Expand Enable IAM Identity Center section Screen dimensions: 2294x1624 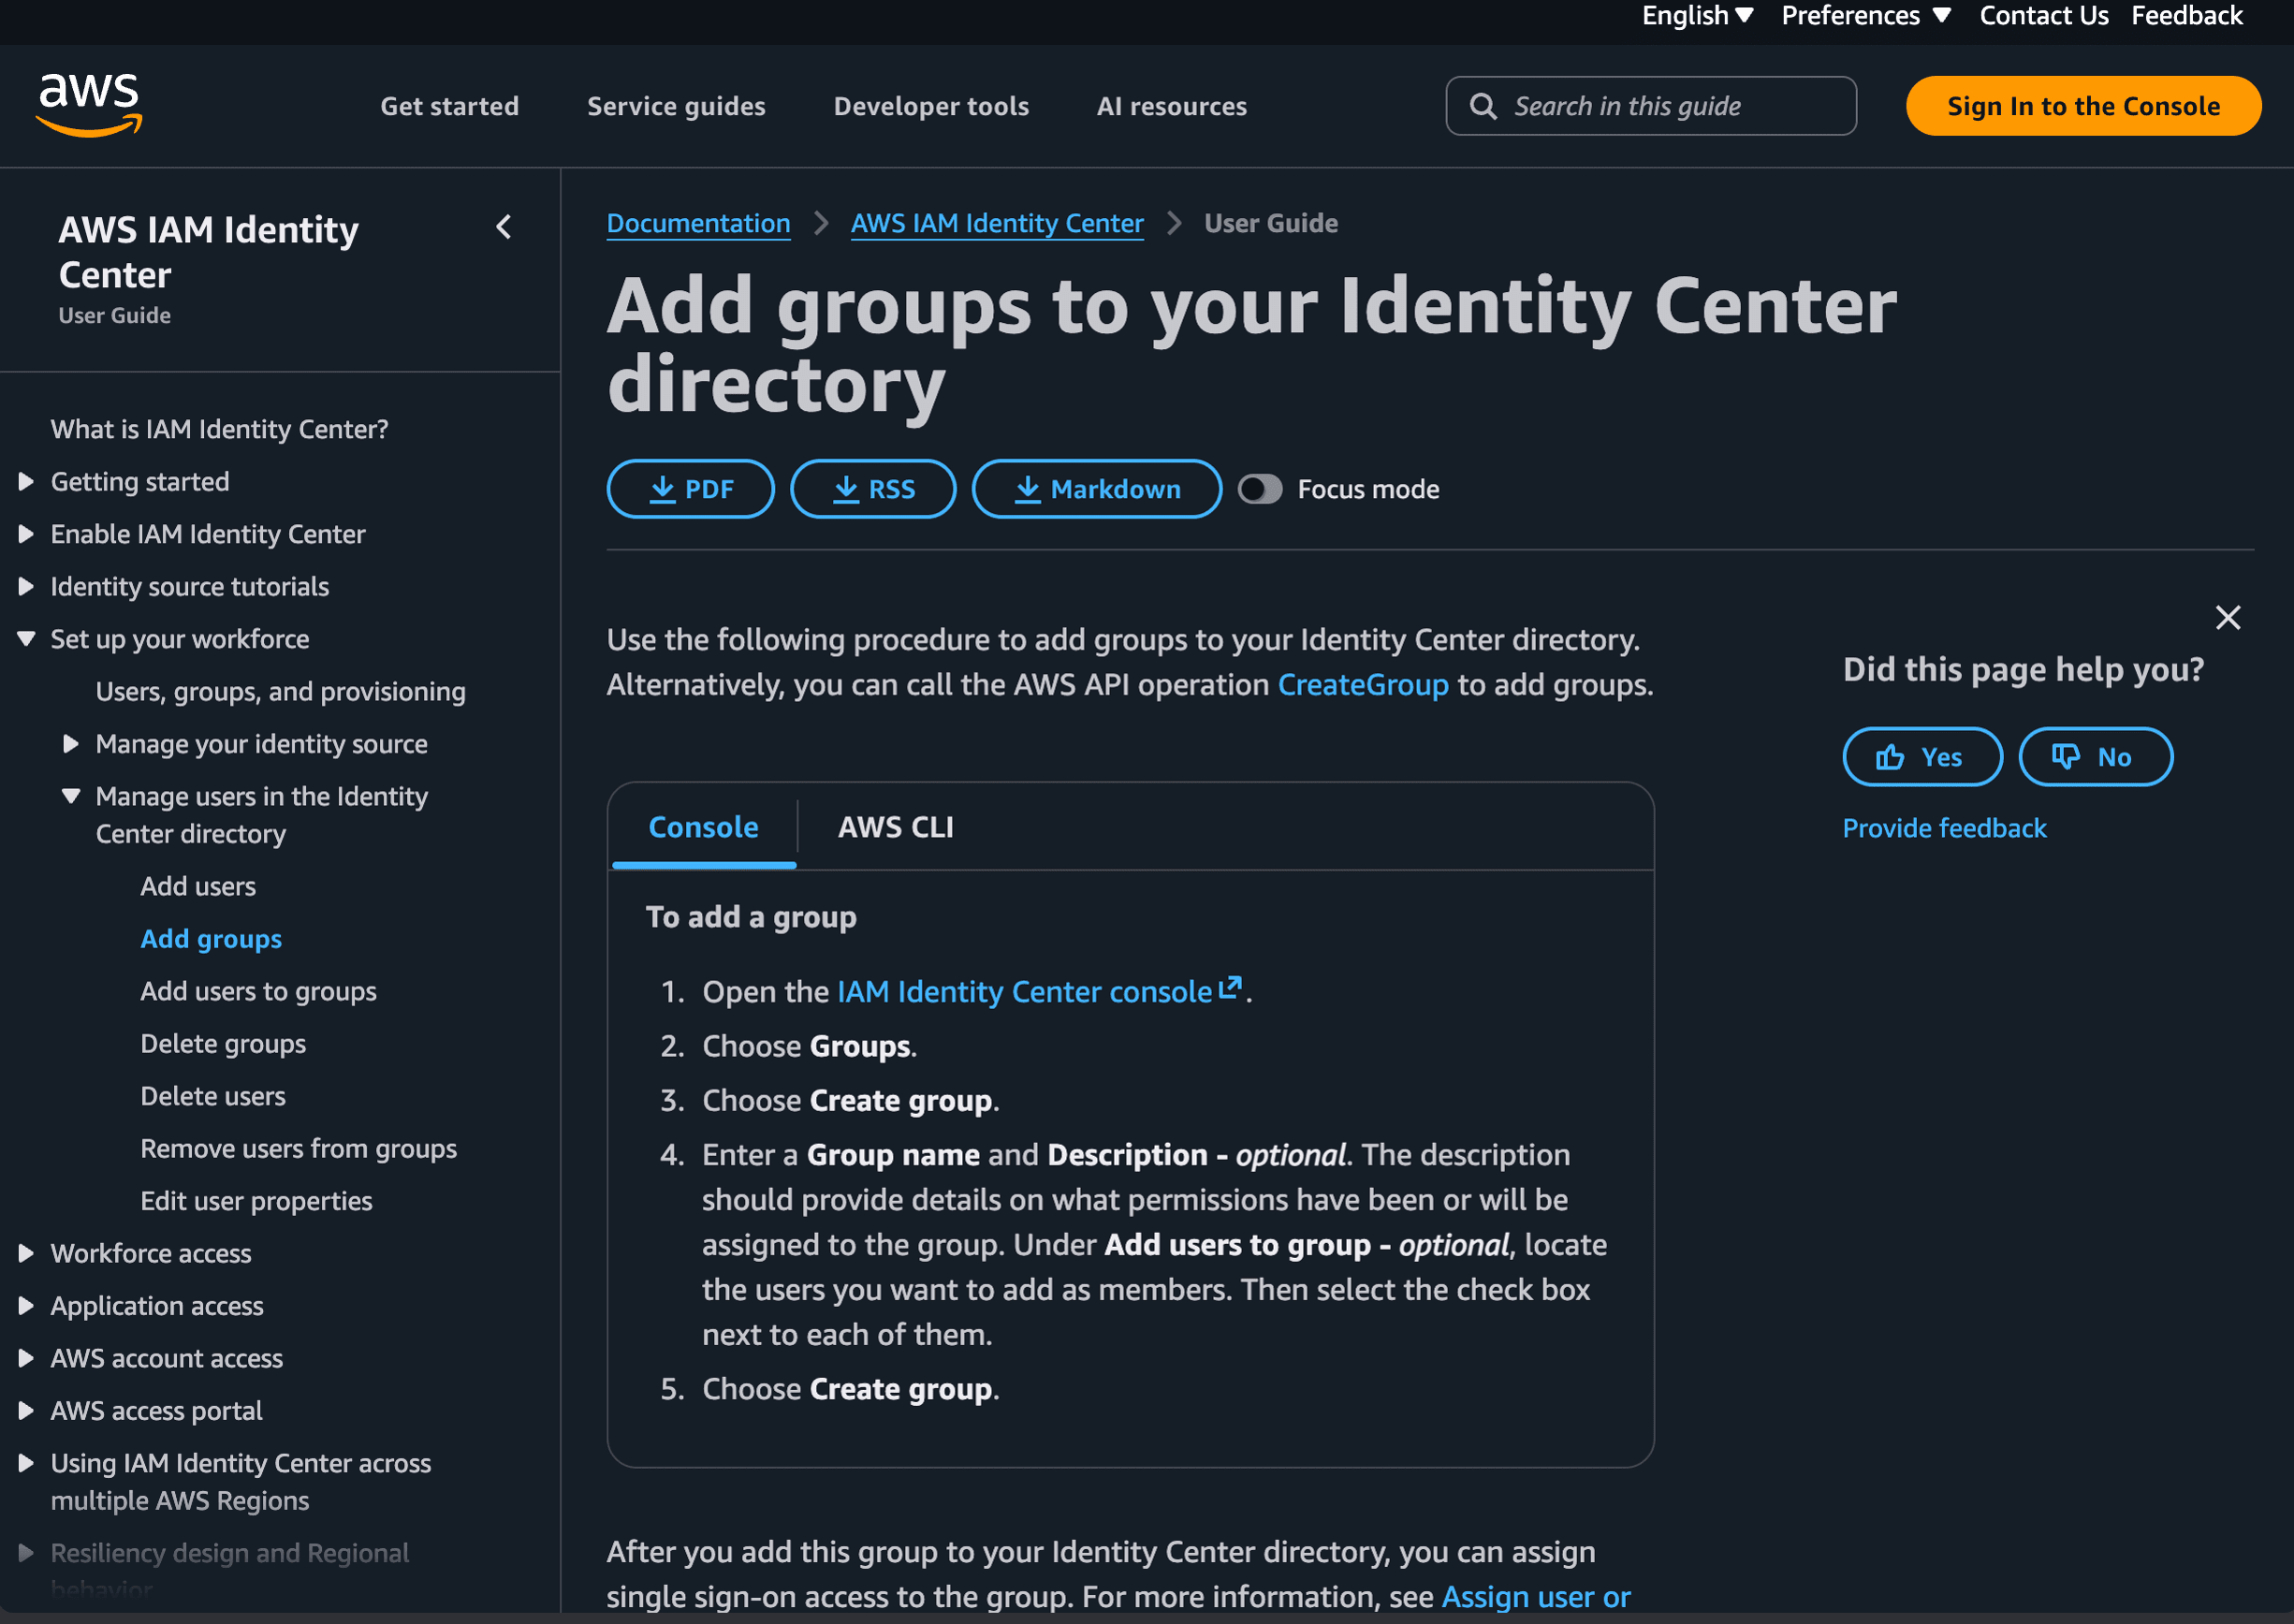[x=27, y=534]
